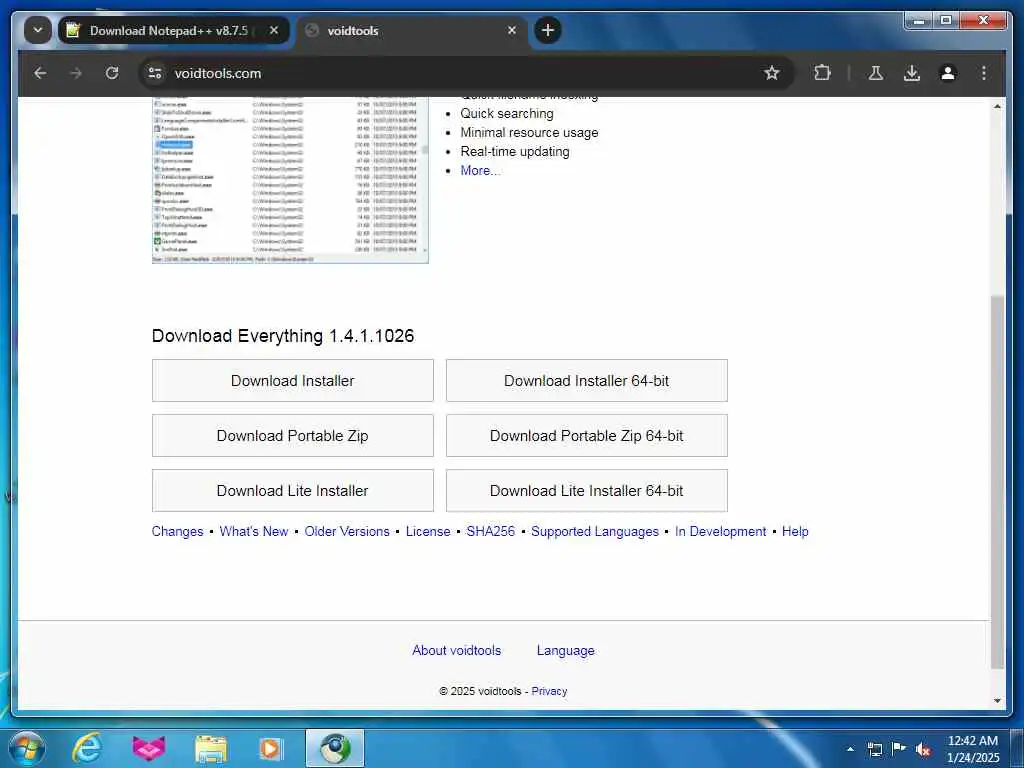The height and width of the screenshot is (768, 1024).
Task: Open the pink fox app in taskbar
Action: [149, 748]
